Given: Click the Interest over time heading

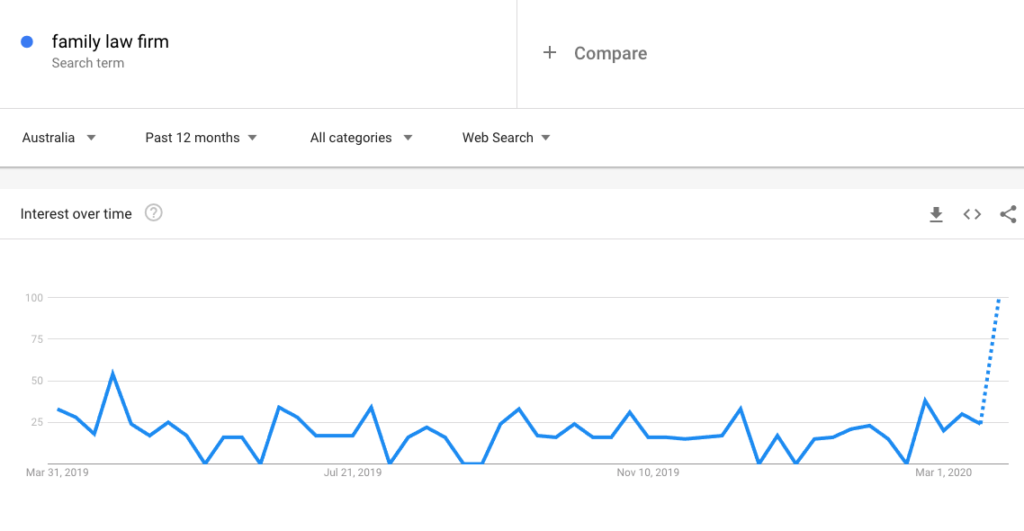Looking at the screenshot, I should point(76,214).
